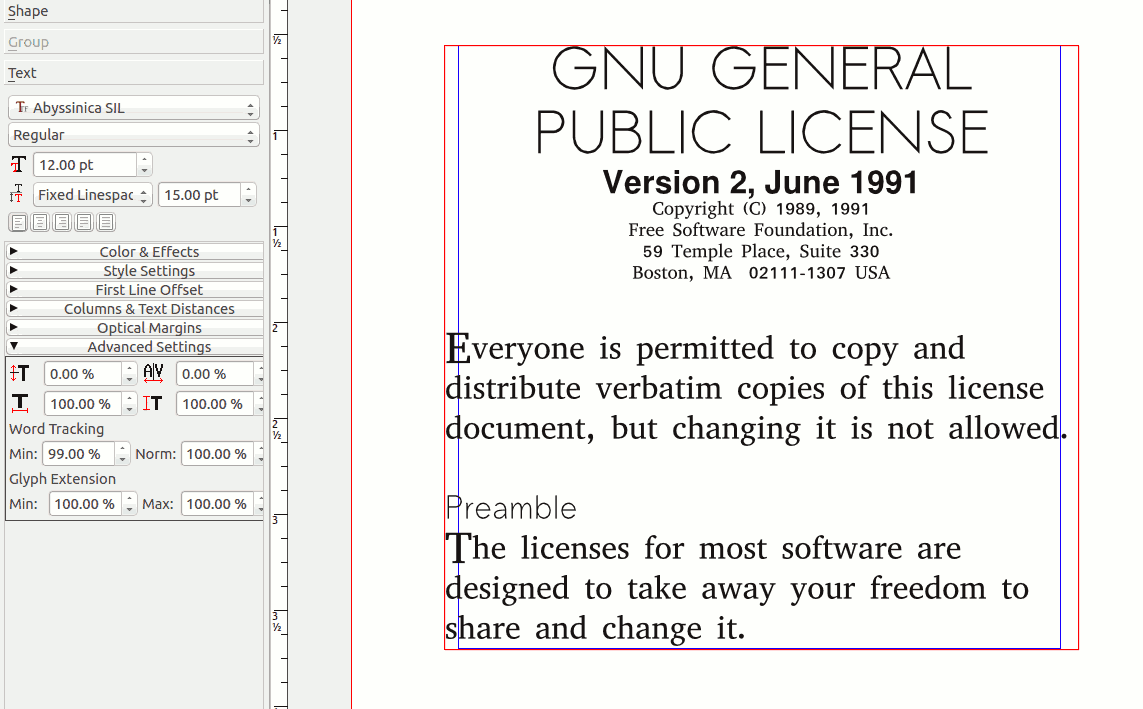Apply forced justified alignment

pos(106,222)
